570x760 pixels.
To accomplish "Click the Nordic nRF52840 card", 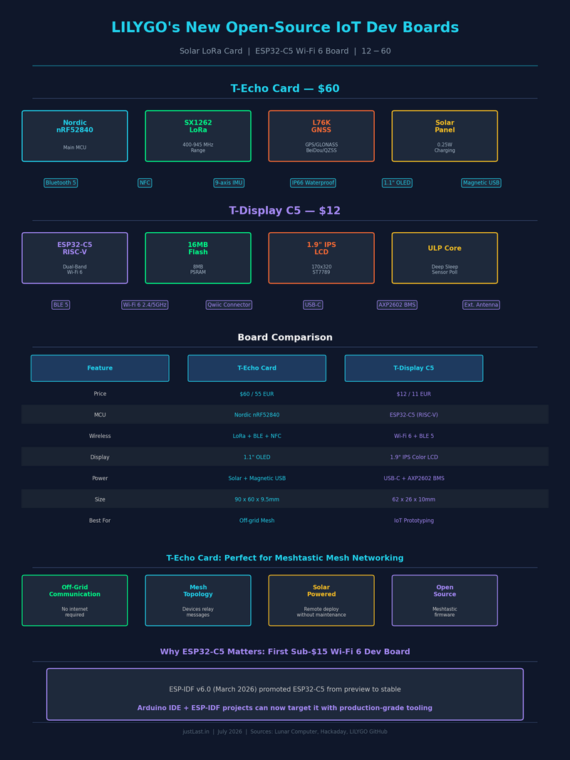I will click(x=75, y=136).
